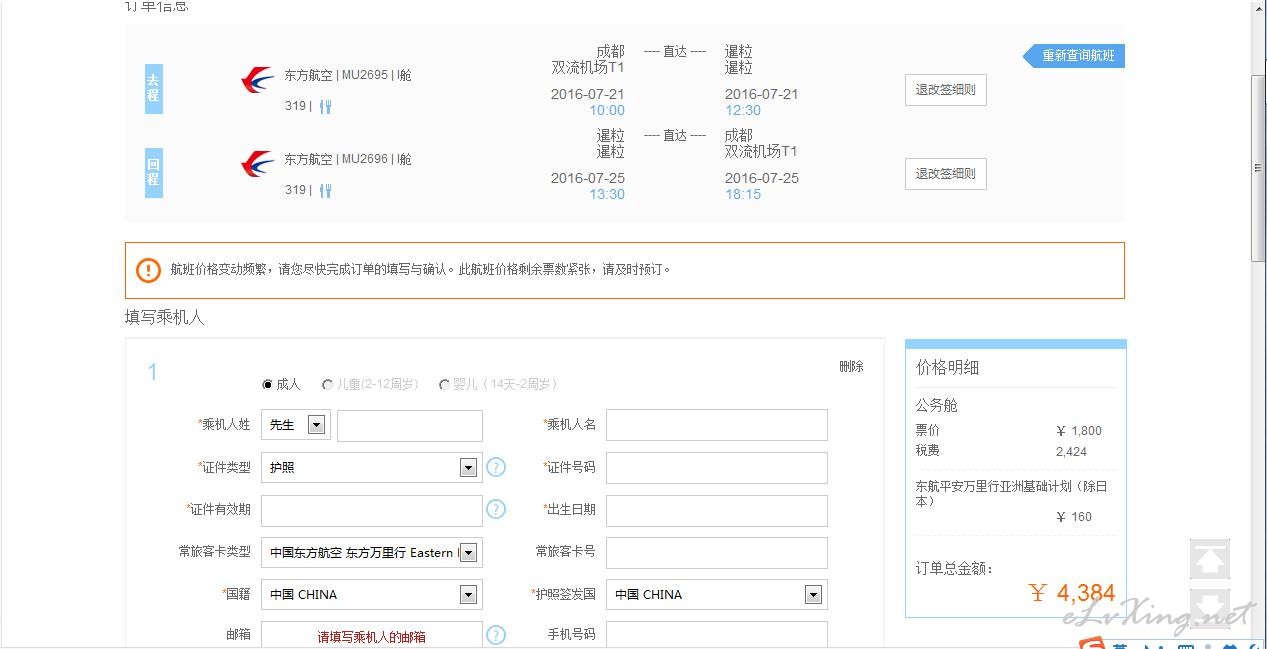Click the meal icon on the return flight row

point(326,190)
